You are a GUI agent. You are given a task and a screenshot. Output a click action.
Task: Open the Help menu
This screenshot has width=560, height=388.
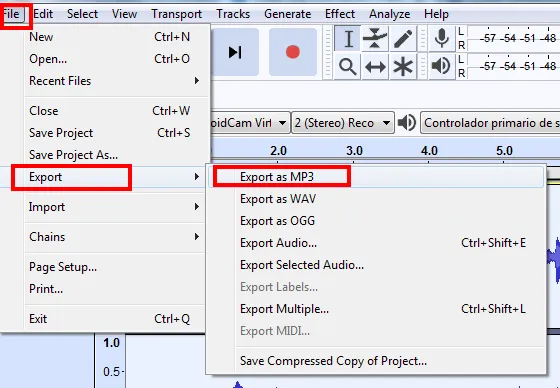pyautogui.click(x=436, y=14)
